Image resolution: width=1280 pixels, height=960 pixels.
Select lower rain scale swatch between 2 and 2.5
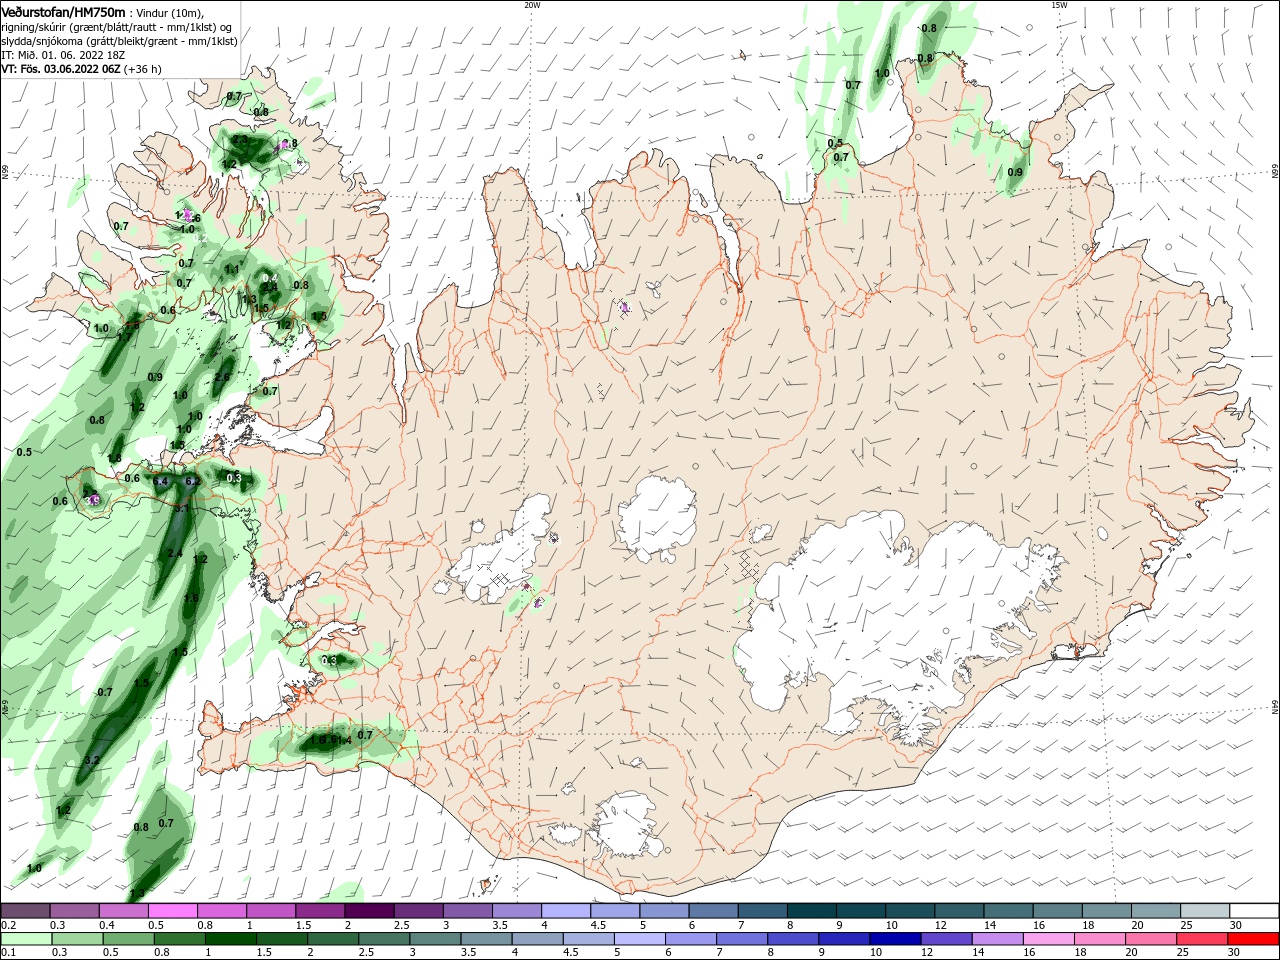pyautogui.click(x=332, y=939)
